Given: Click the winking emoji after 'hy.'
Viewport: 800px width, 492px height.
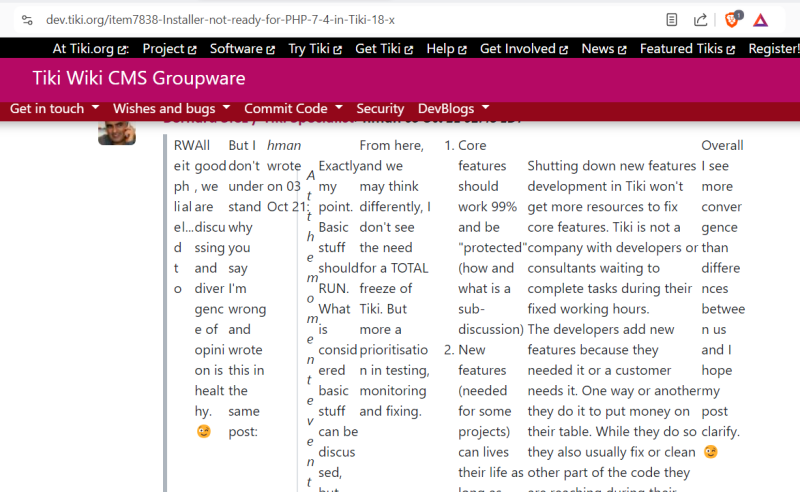Looking at the screenshot, I should point(204,431).
